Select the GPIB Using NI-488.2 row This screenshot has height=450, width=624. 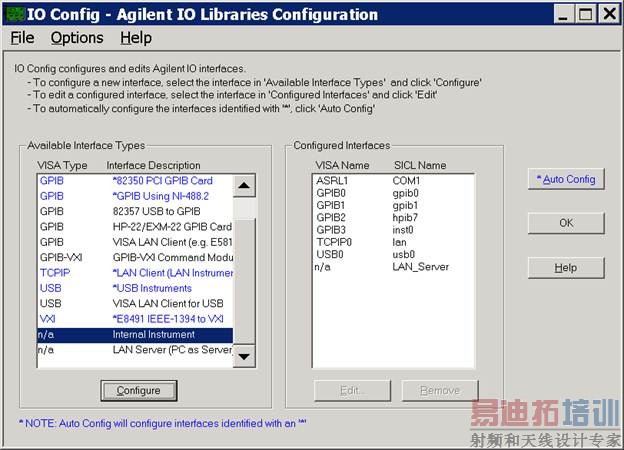[135, 196]
